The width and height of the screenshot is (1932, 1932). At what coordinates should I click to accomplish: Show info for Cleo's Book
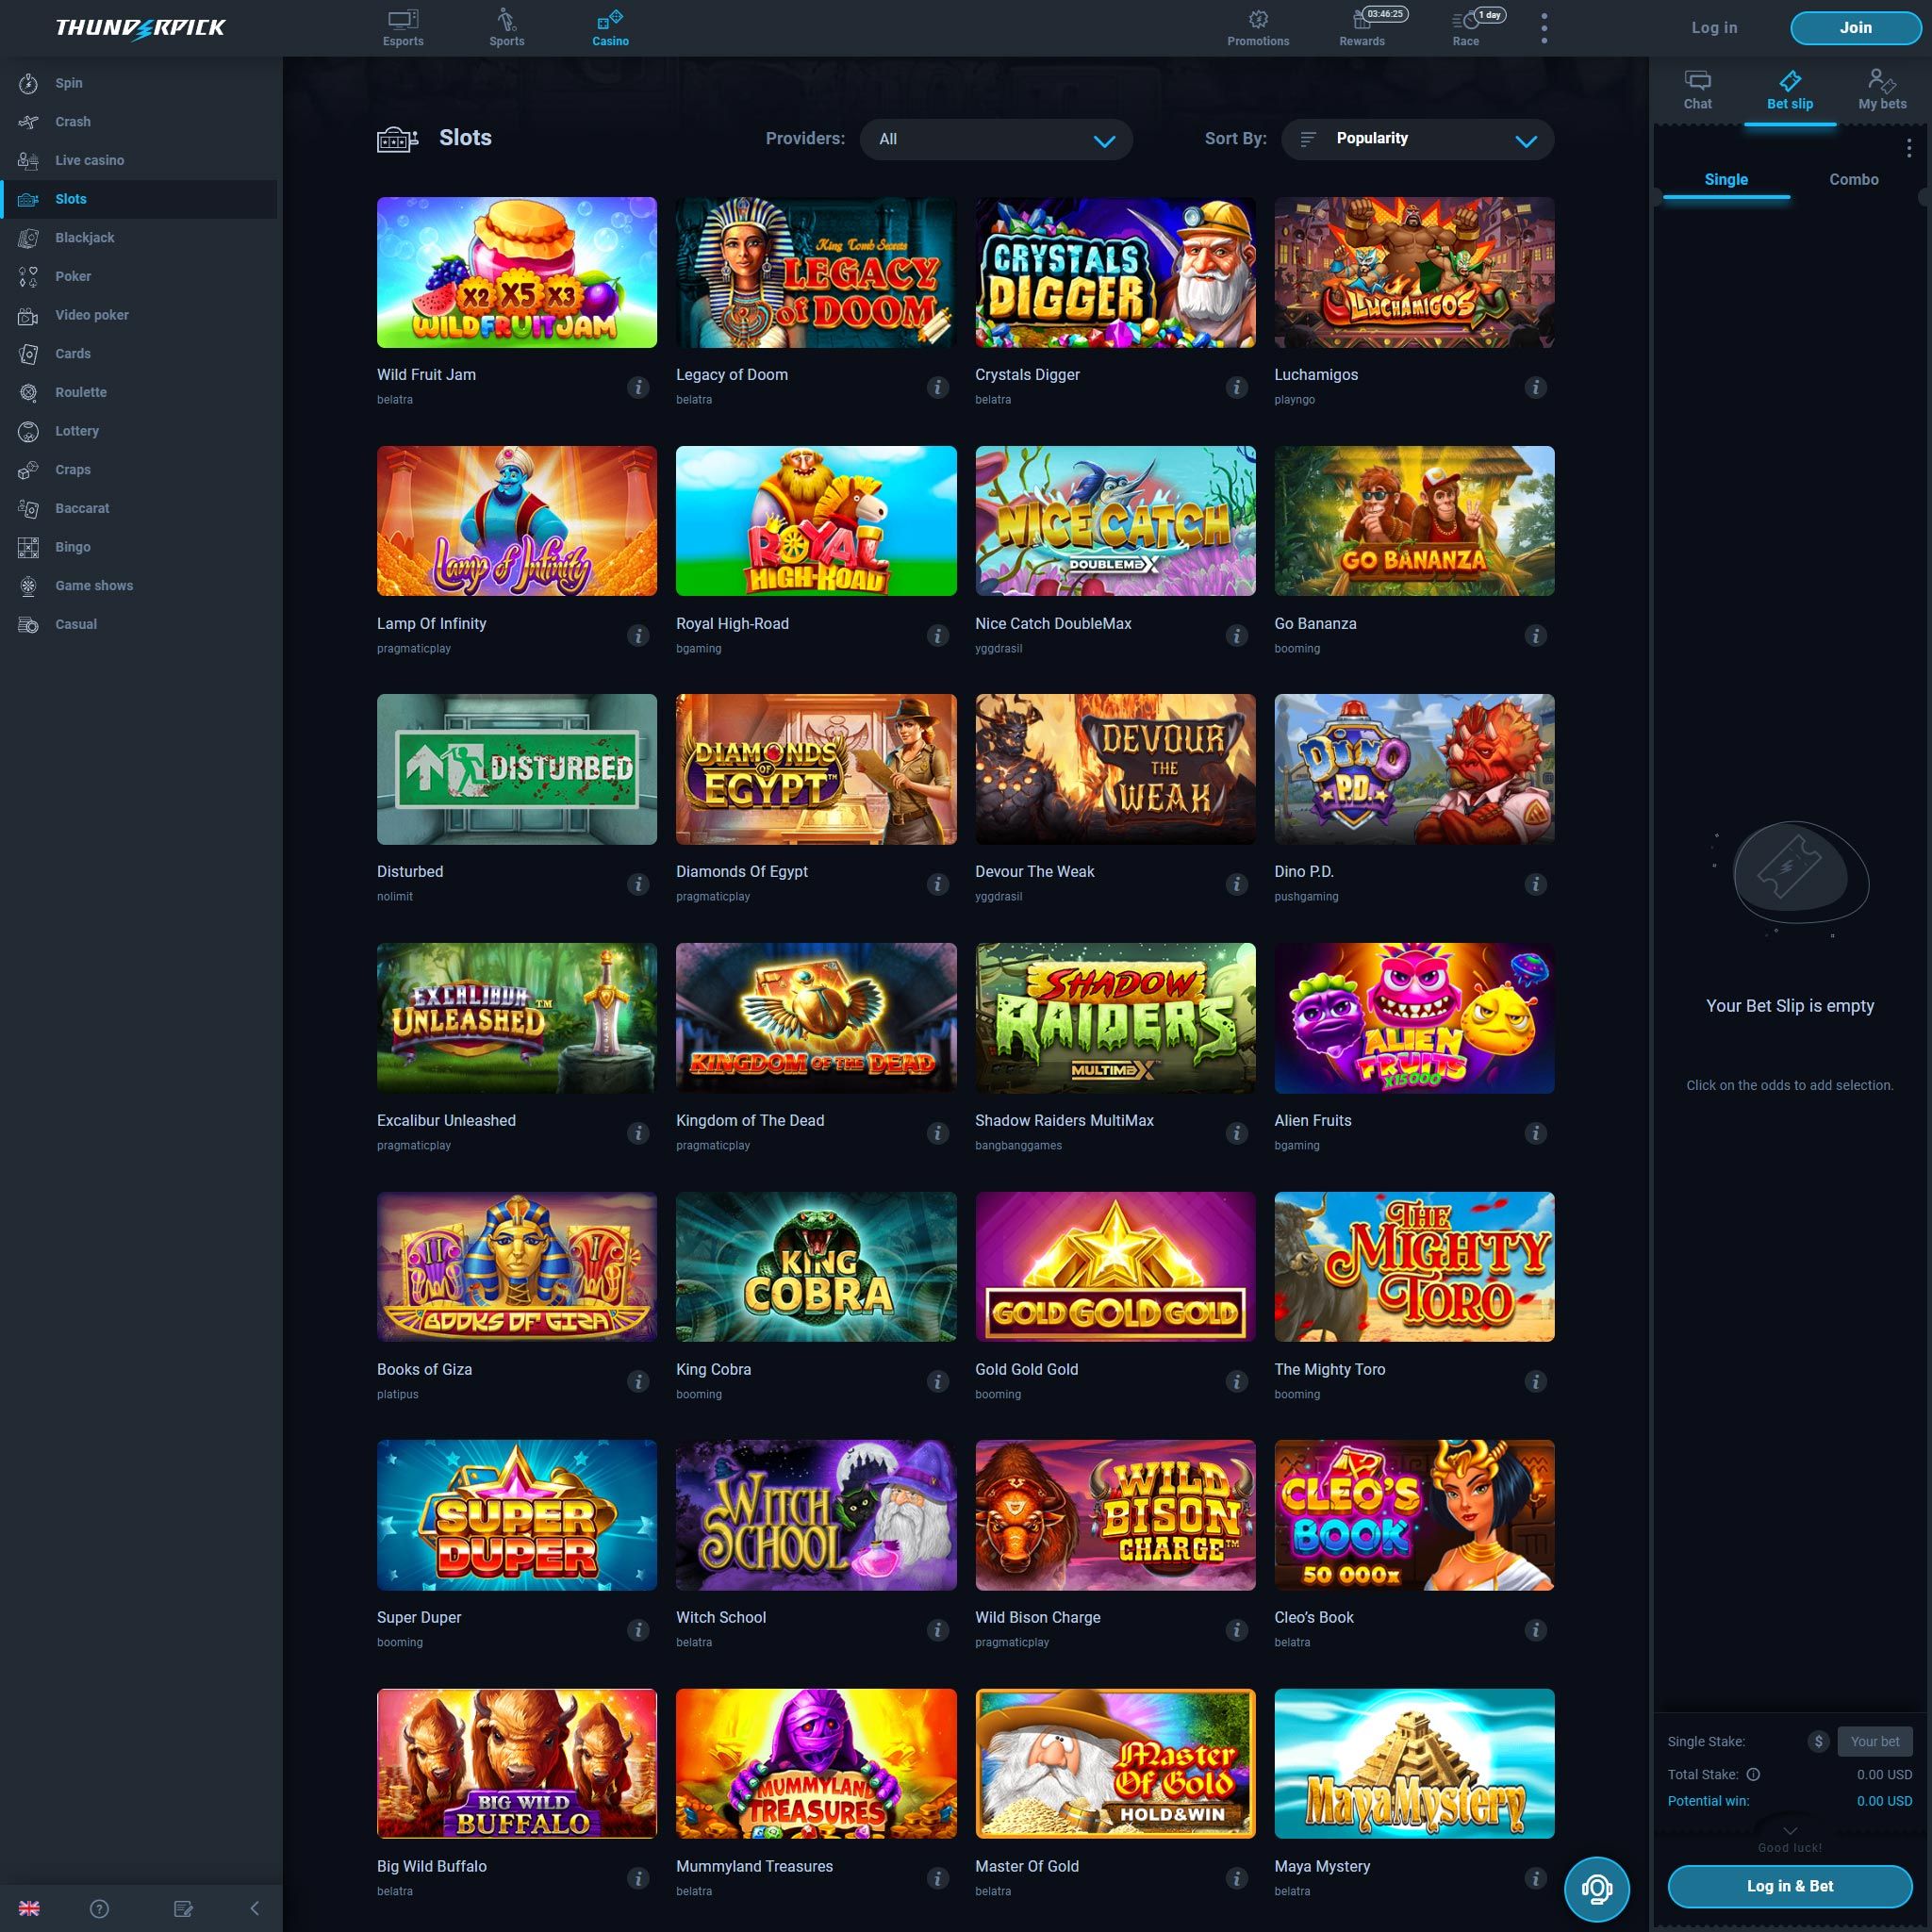(x=1535, y=1630)
